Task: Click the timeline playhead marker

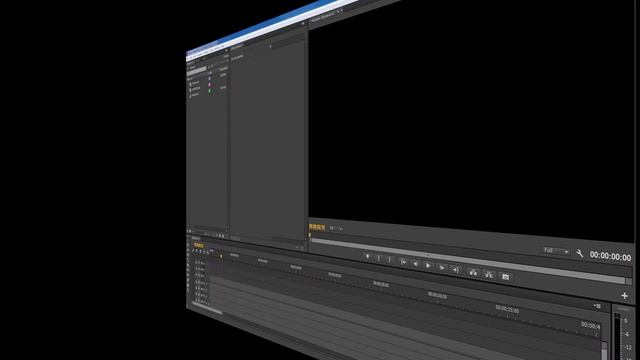Action: (221, 256)
